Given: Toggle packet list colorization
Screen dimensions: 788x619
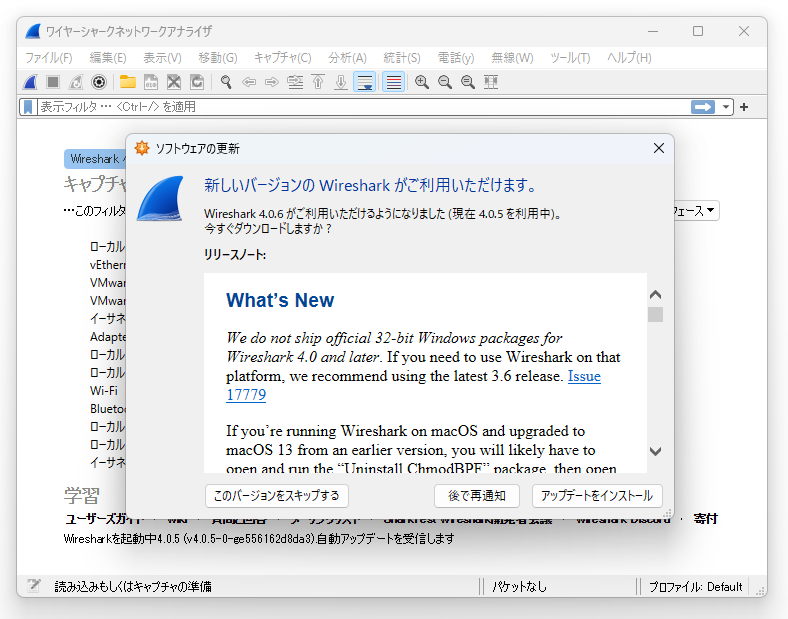Looking at the screenshot, I should tap(393, 82).
